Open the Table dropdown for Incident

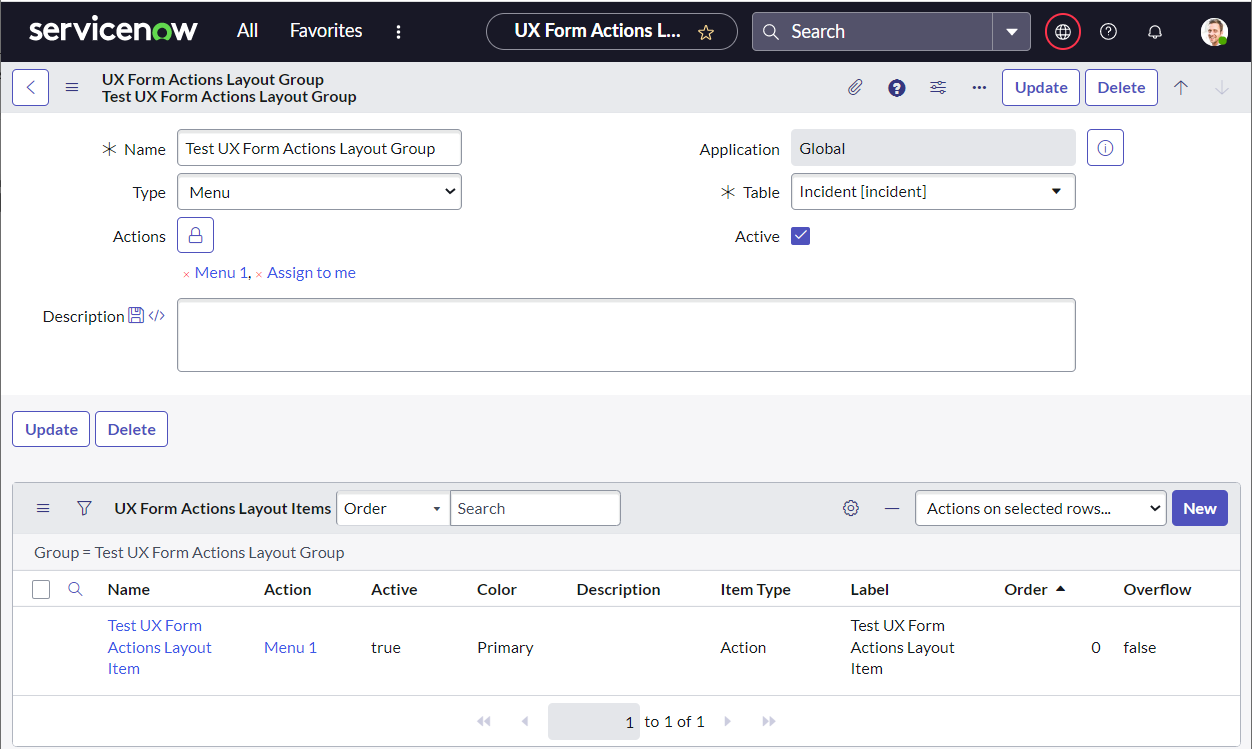pyautogui.click(x=933, y=191)
